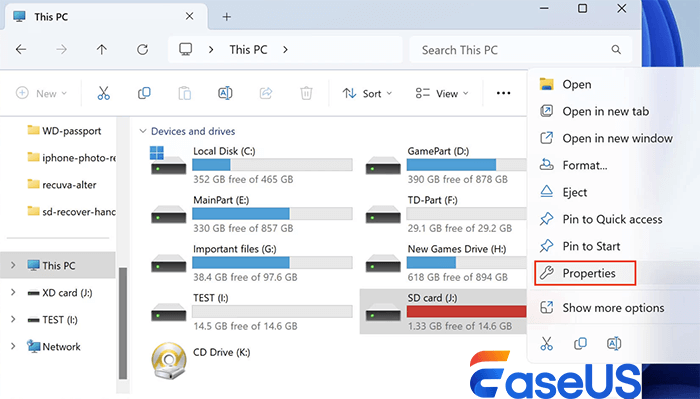This screenshot has height=399, width=700.
Task: Select the This PC tab
Action: tap(105, 17)
